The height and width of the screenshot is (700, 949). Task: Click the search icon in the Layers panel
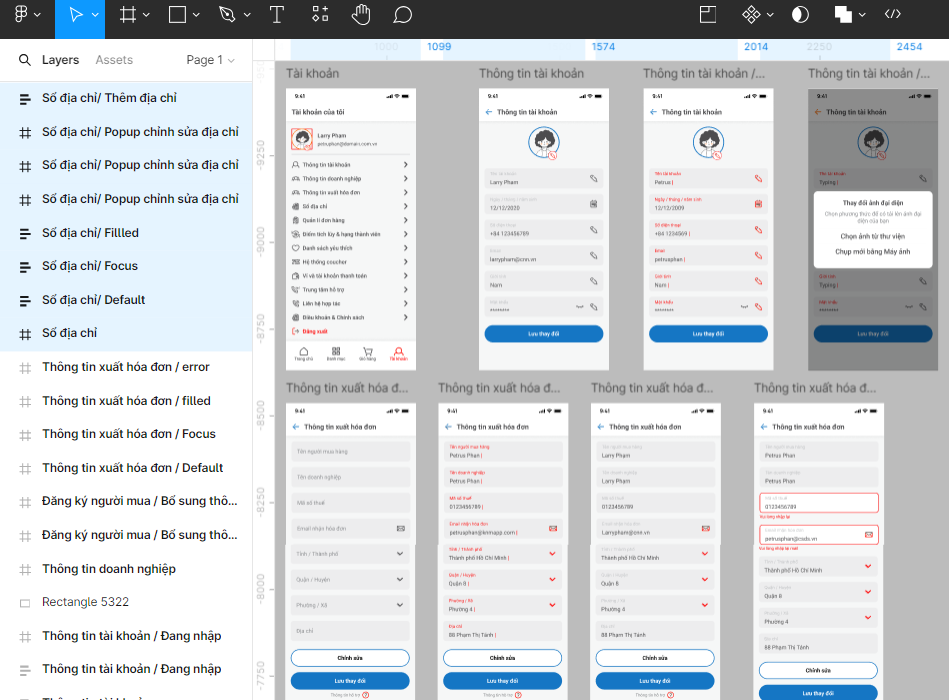point(25,60)
